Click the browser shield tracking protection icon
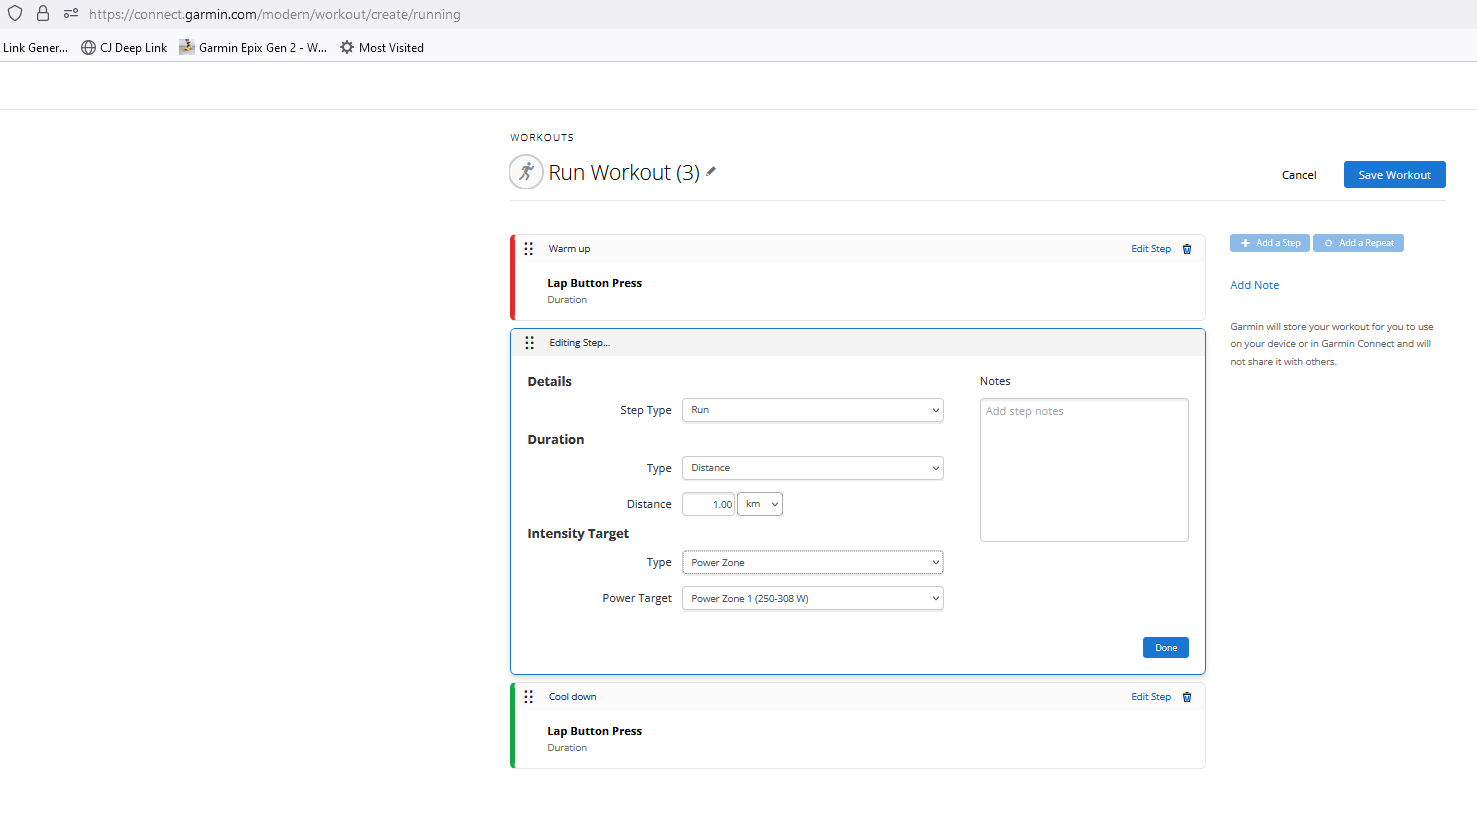 tap(15, 14)
